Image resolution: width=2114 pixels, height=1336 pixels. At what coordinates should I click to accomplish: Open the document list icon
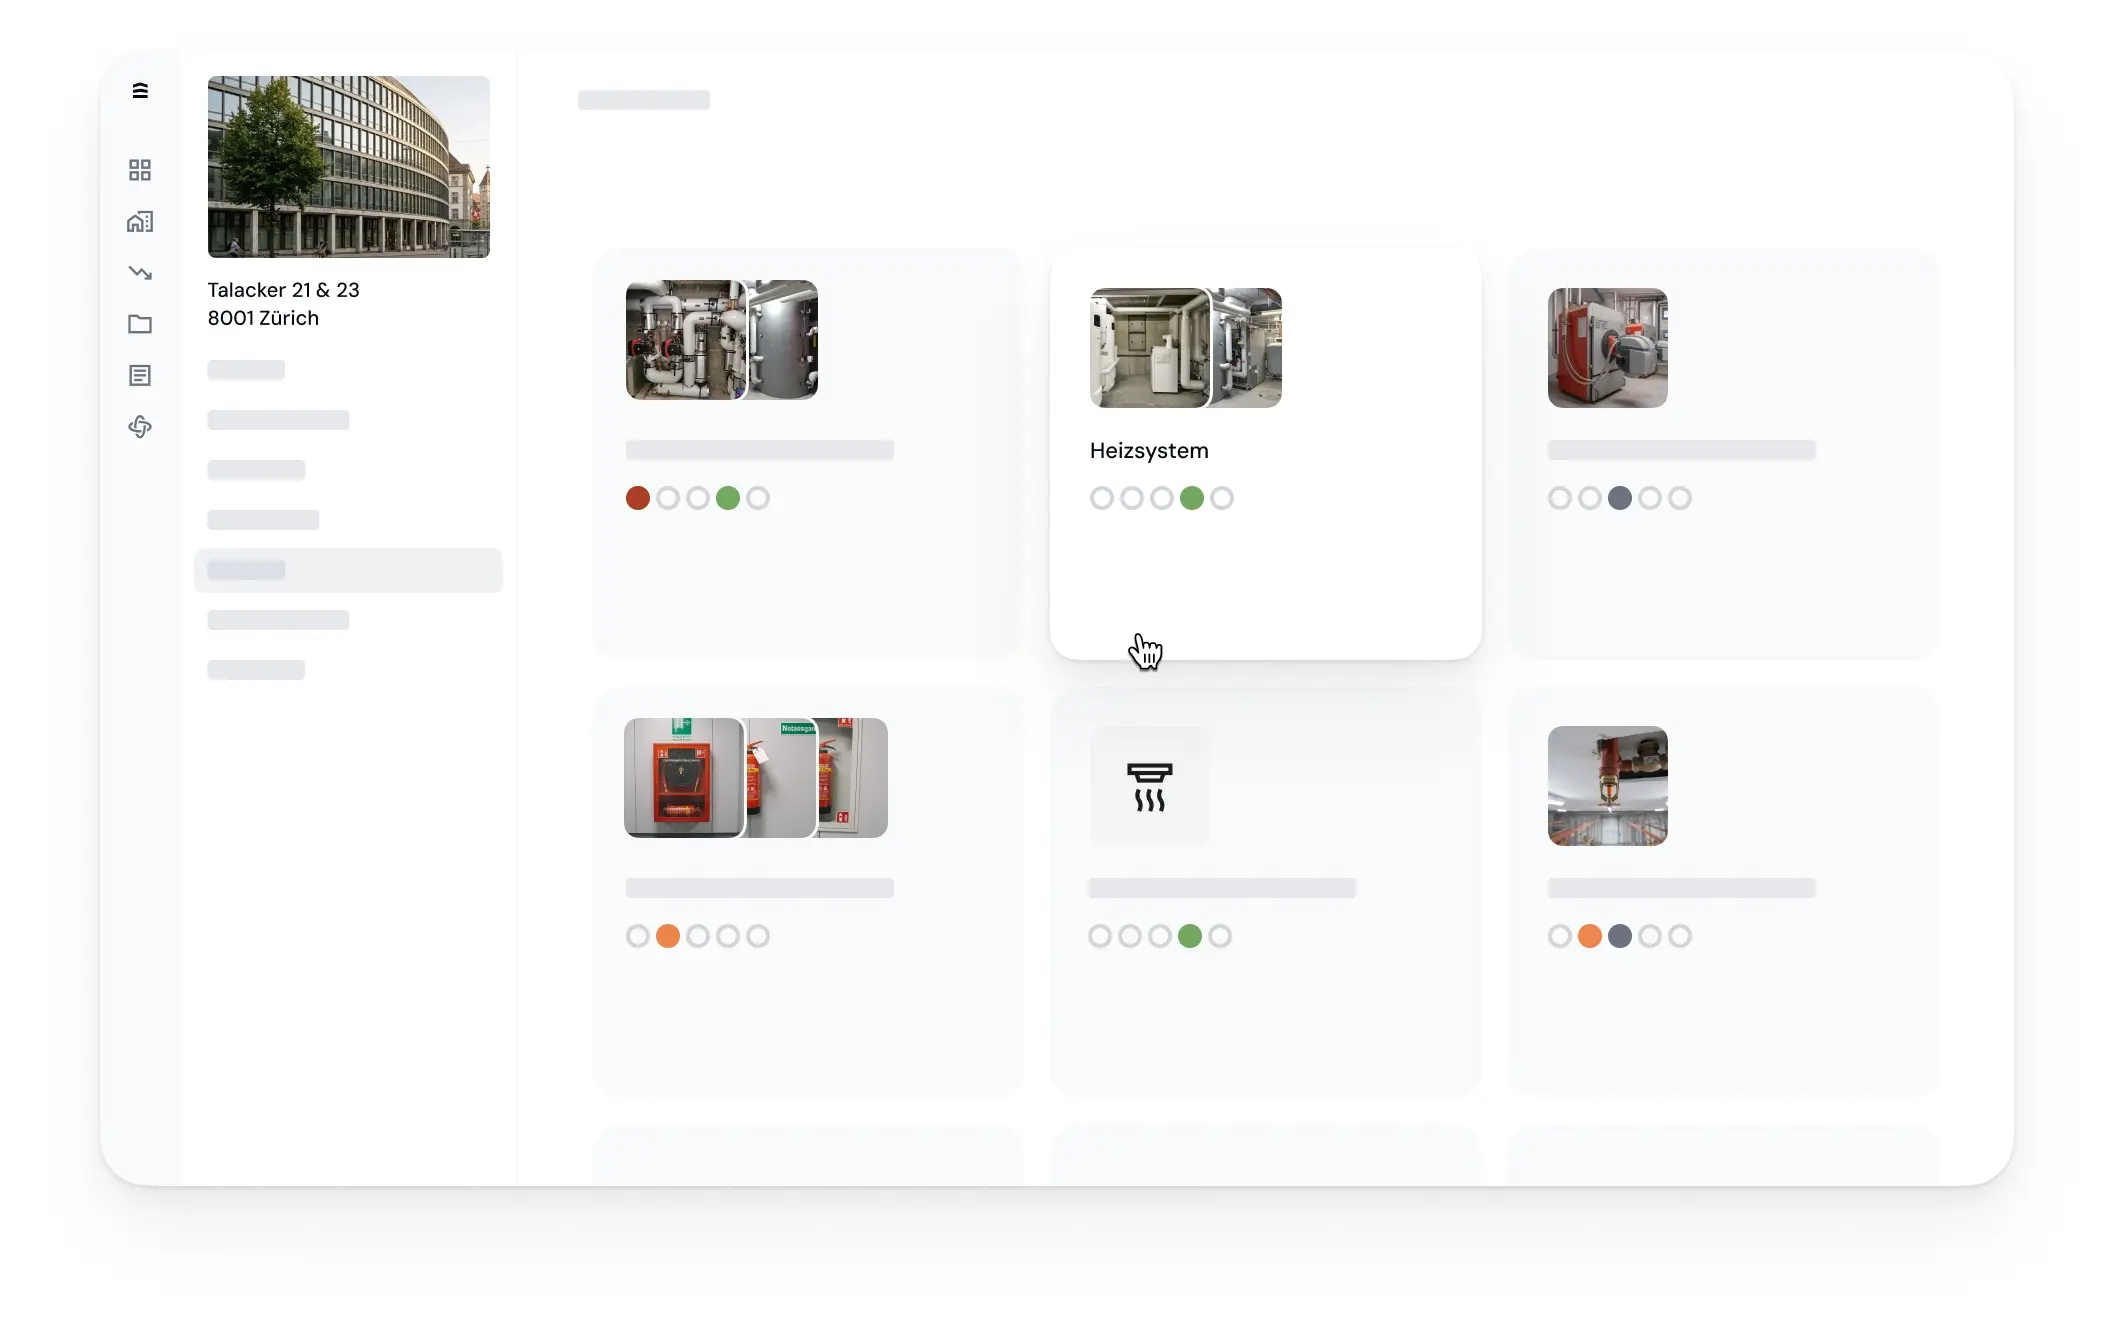pyautogui.click(x=140, y=376)
